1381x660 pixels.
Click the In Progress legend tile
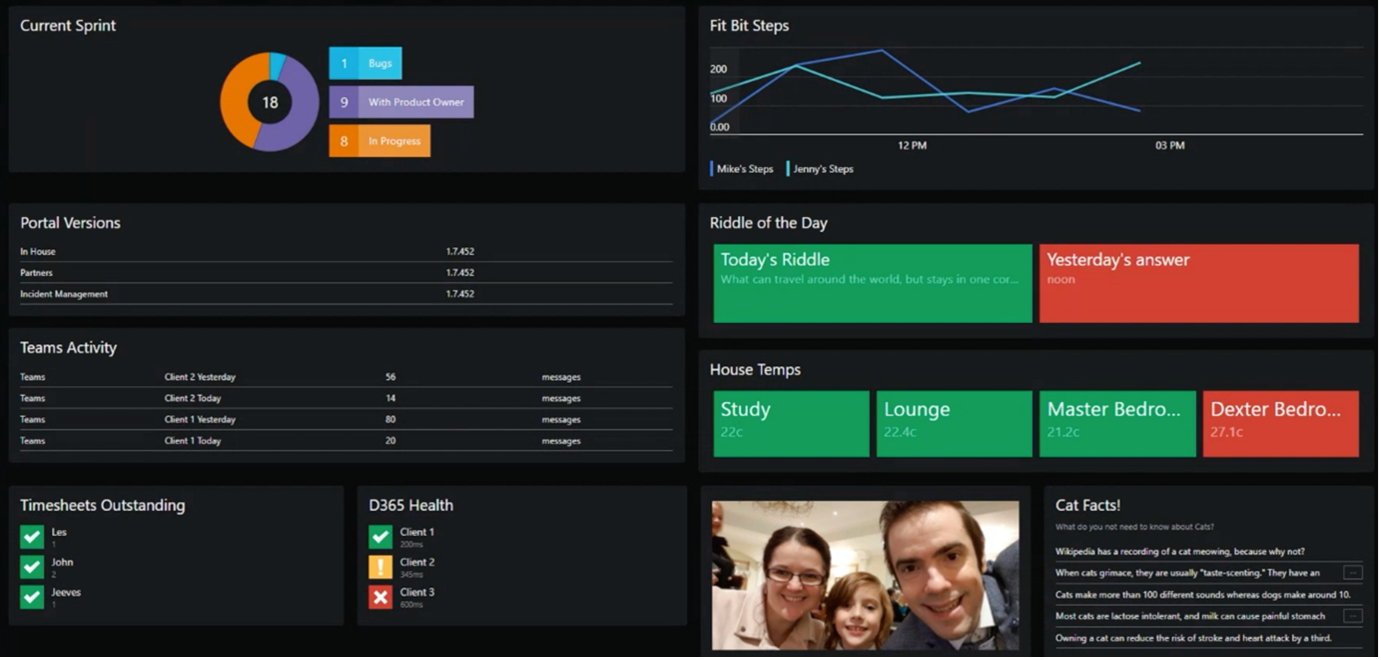(x=380, y=141)
